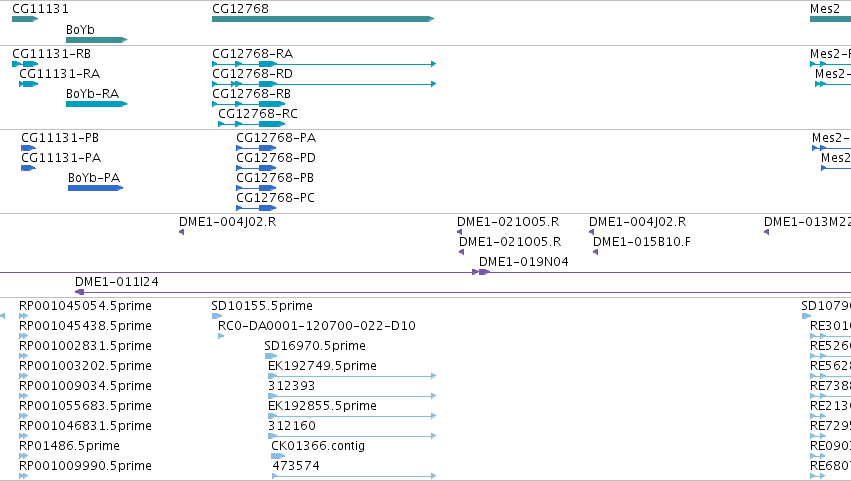851x481 pixels.
Task: Open the CG12768-RD transcript label
Action: pos(252,74)
